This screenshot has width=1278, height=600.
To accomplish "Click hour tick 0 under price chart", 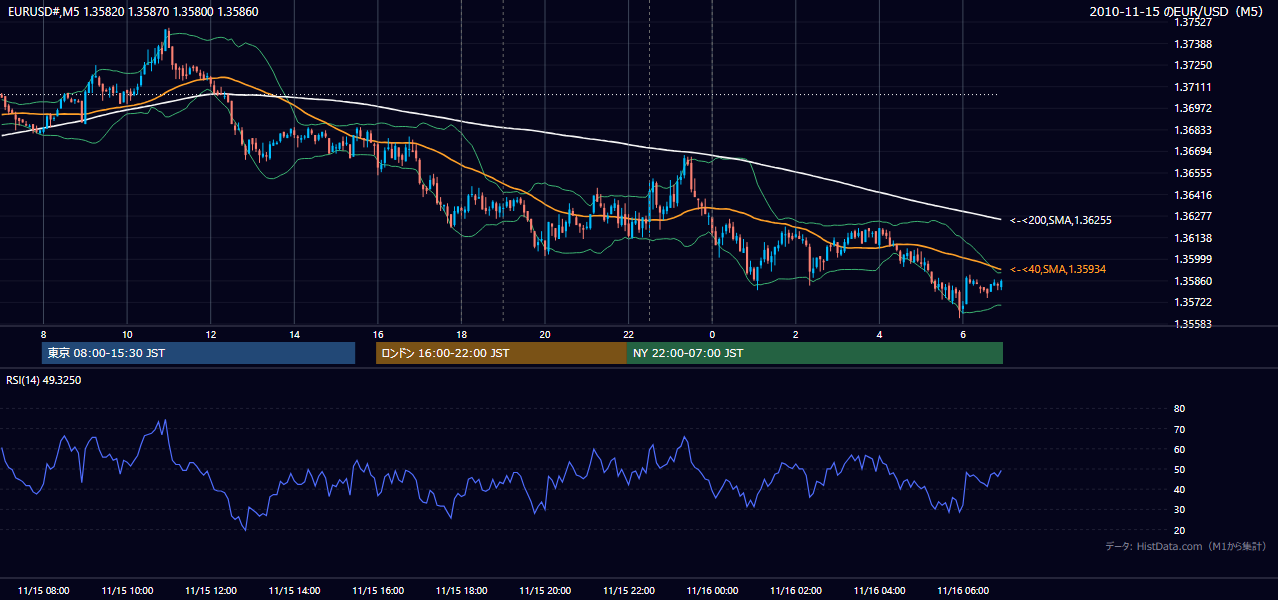I will pos(712,333).
